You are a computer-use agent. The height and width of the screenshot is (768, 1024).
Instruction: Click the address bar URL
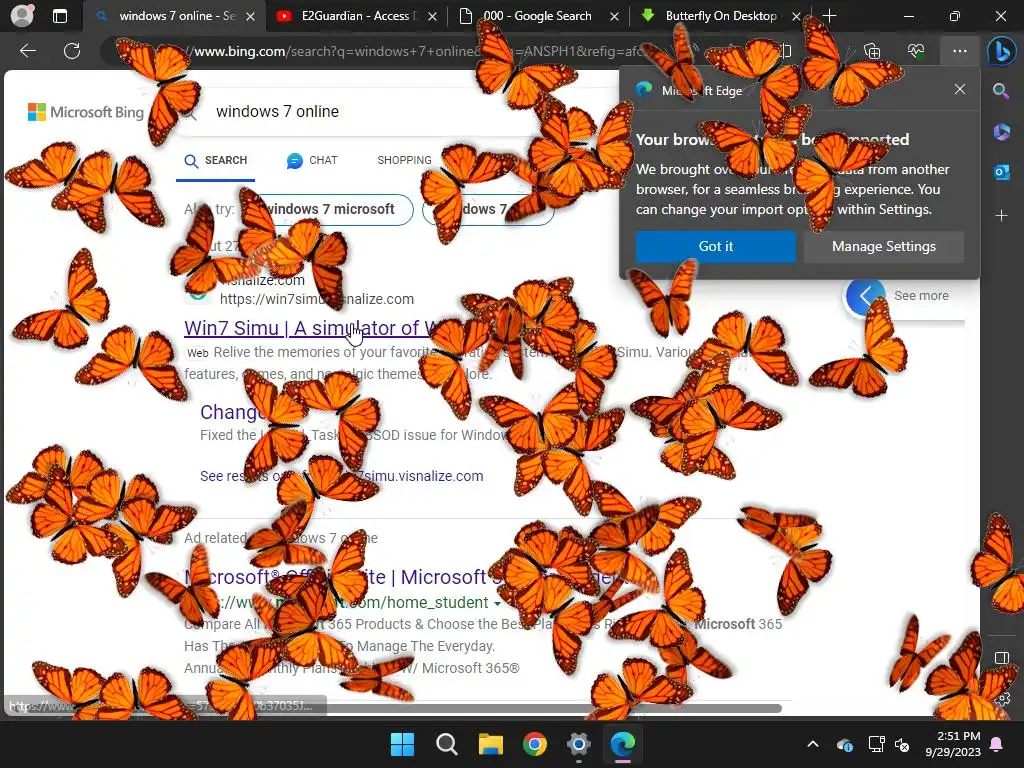[418, 51]
